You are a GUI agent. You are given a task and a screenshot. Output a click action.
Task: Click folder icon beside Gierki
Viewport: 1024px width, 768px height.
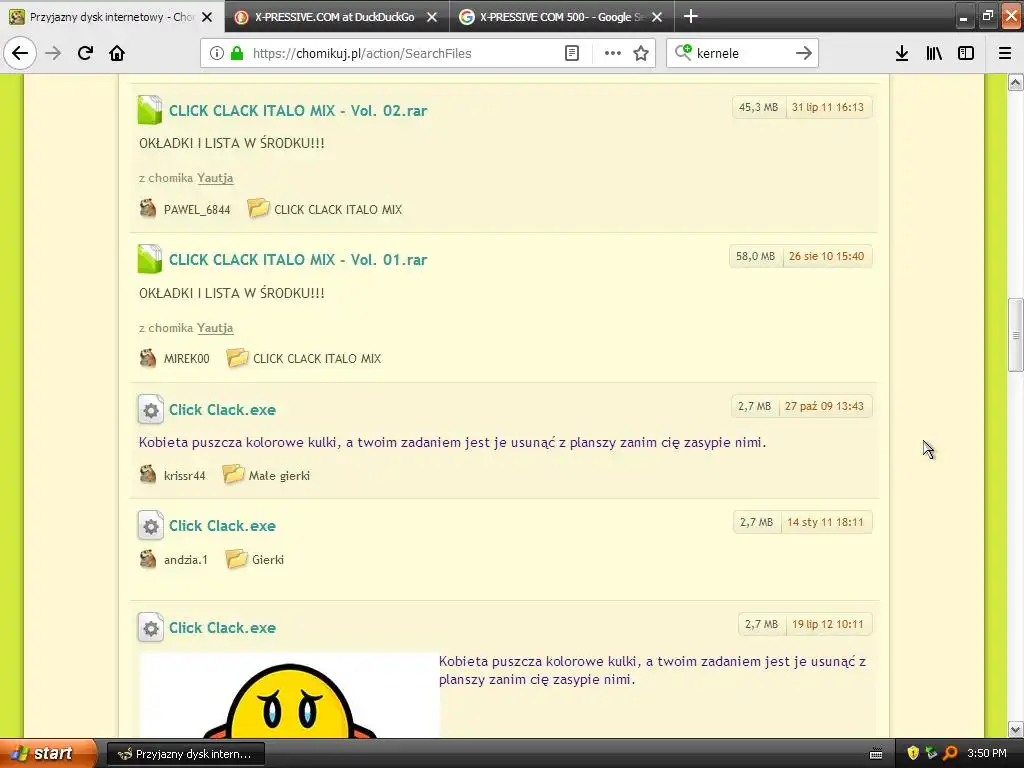(x=236, y=558)
